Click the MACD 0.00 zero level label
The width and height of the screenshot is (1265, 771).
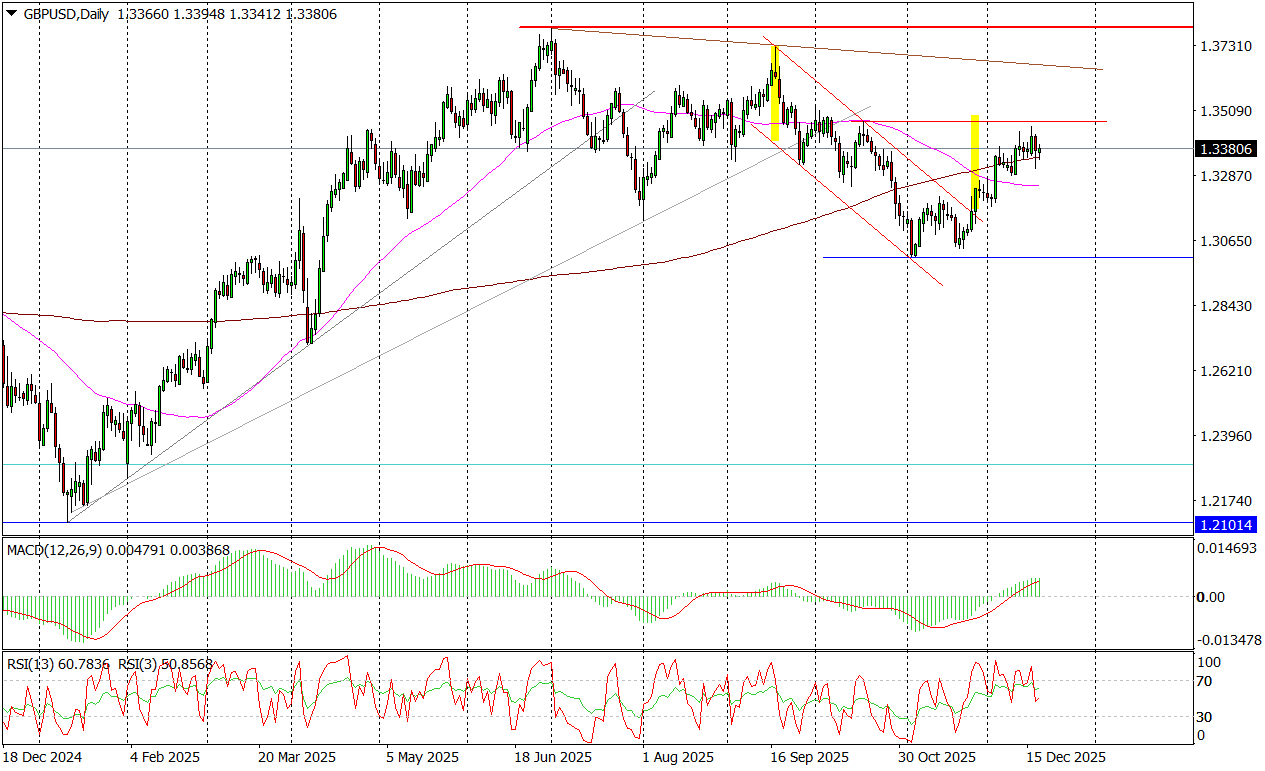[x=1212, y=597]
